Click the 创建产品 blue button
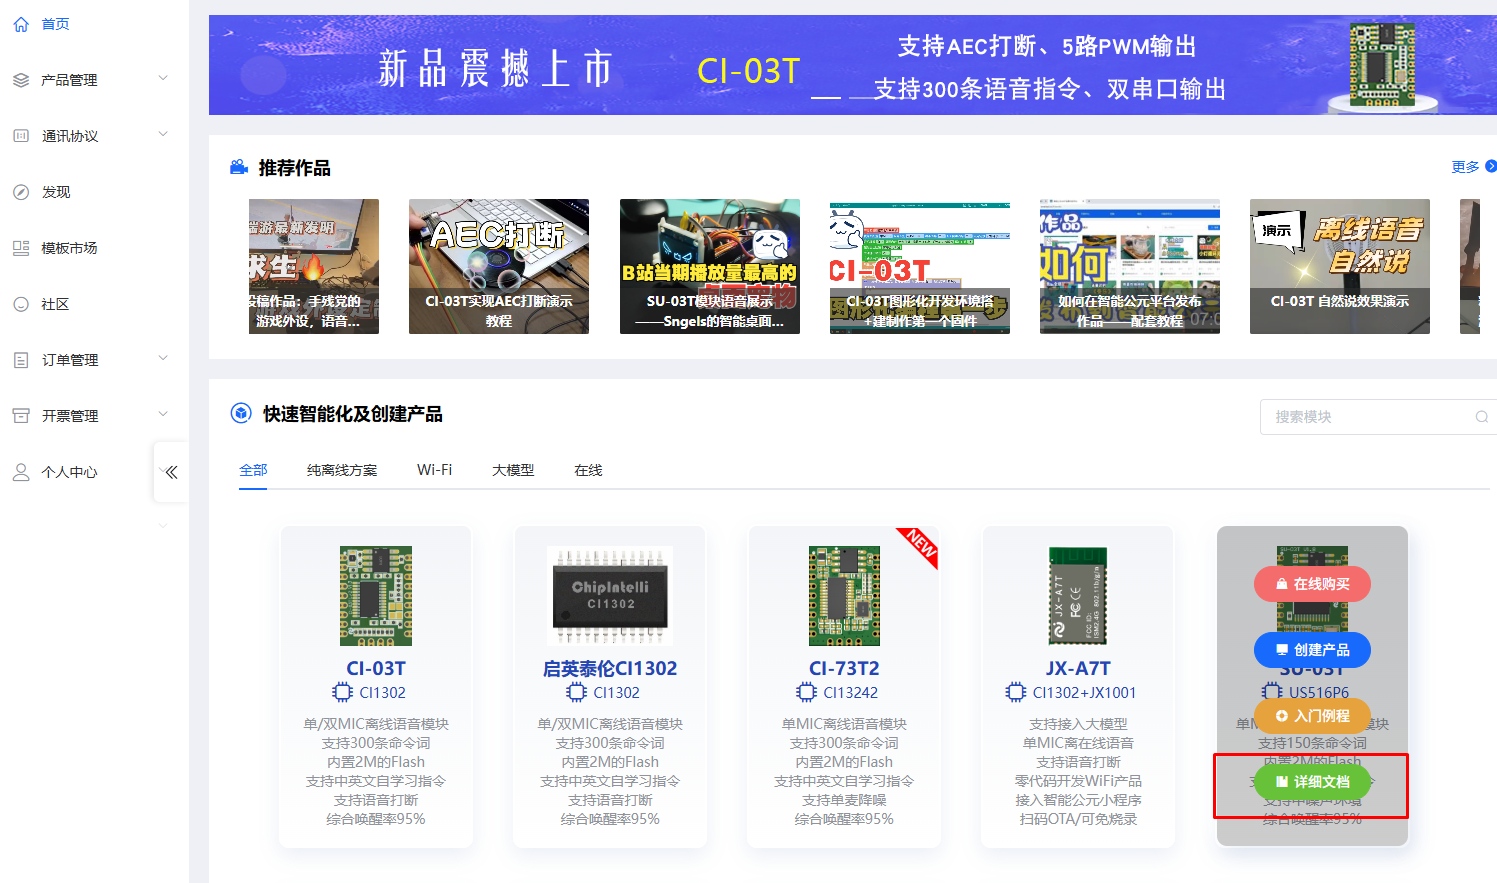 pyautogui.click(x=1312, y=650)
